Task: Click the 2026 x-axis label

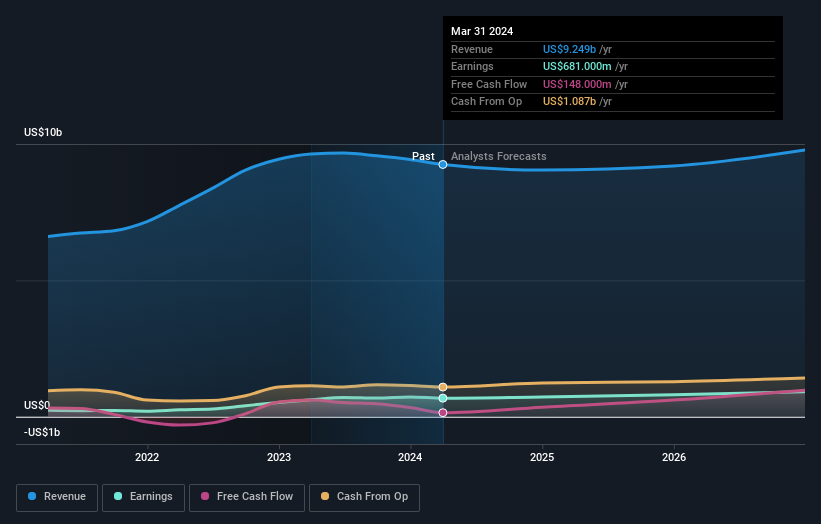Action: pyautogui.click(x=674, y=457)
